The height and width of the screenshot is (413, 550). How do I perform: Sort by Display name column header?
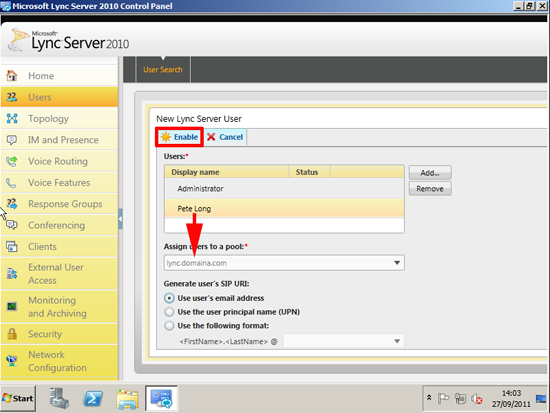point(226,172)
